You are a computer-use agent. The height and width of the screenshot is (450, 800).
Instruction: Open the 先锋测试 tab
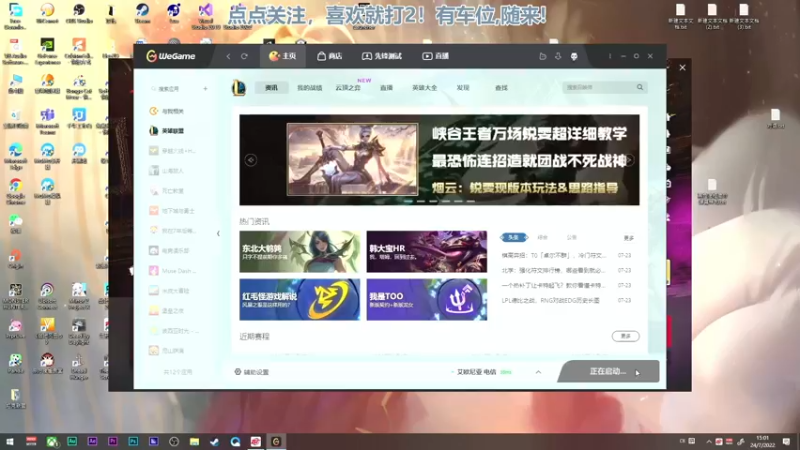[382, 56]
